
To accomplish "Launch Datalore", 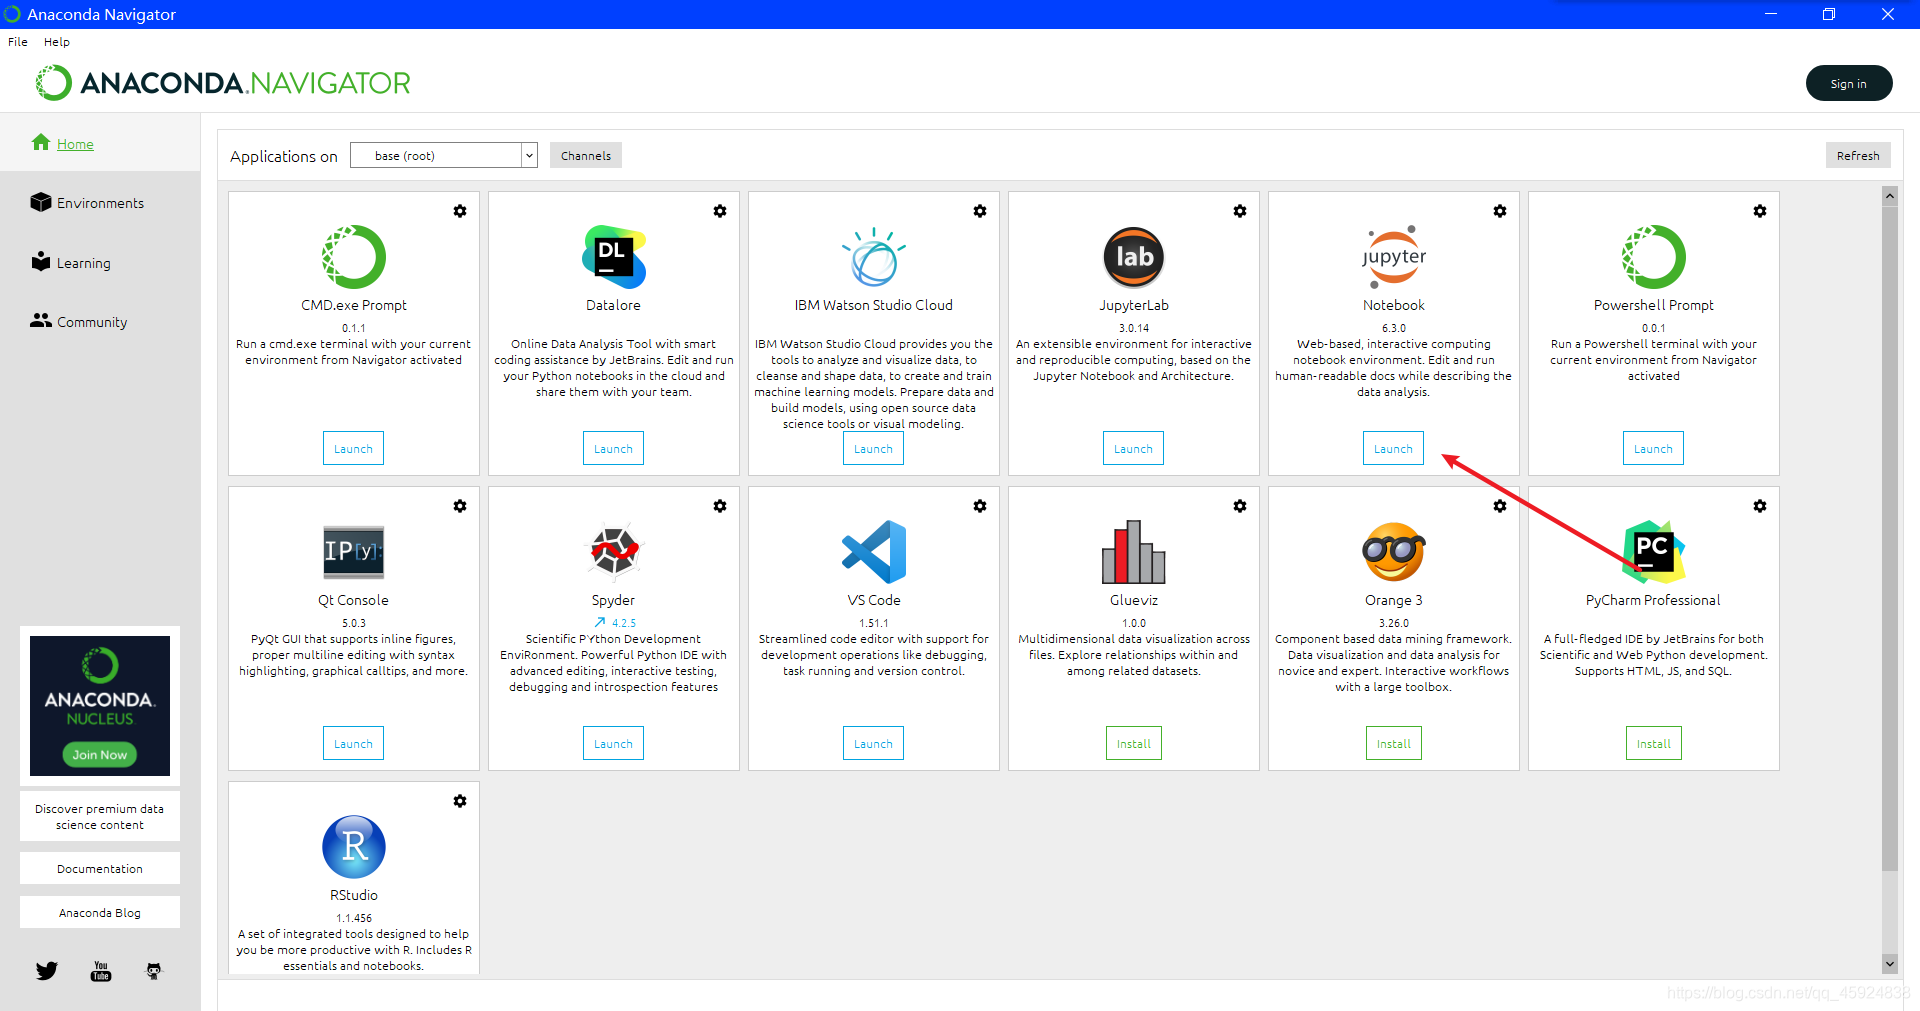I will [614, 448].
